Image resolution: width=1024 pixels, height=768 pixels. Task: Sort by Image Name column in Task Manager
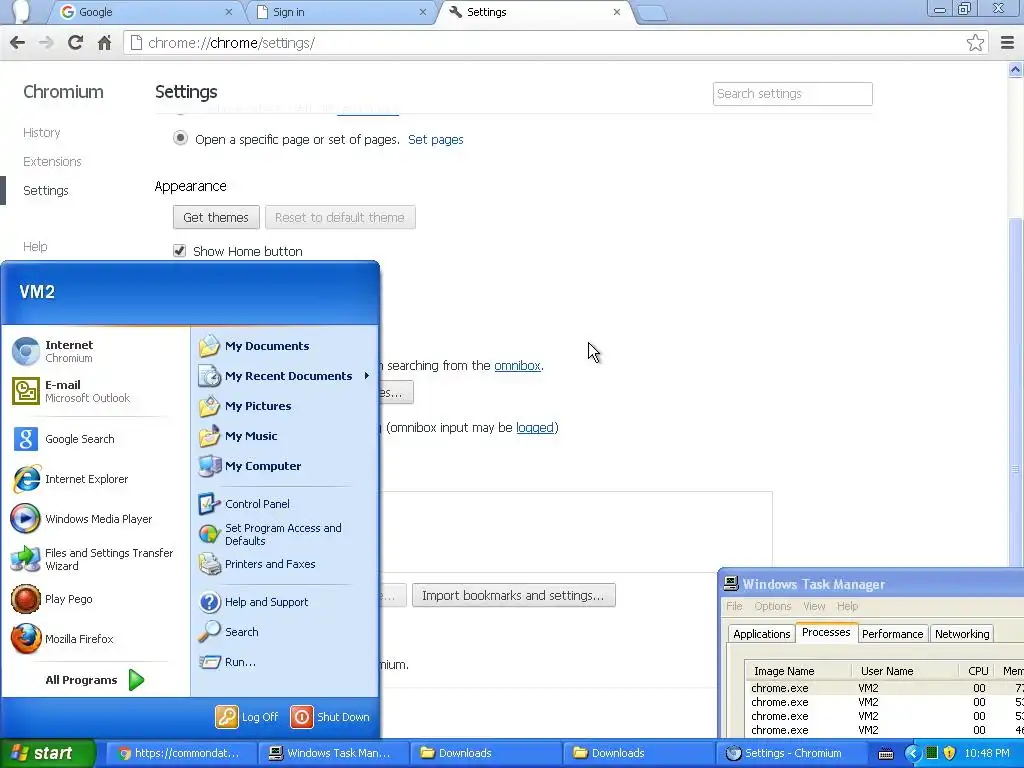797,671
